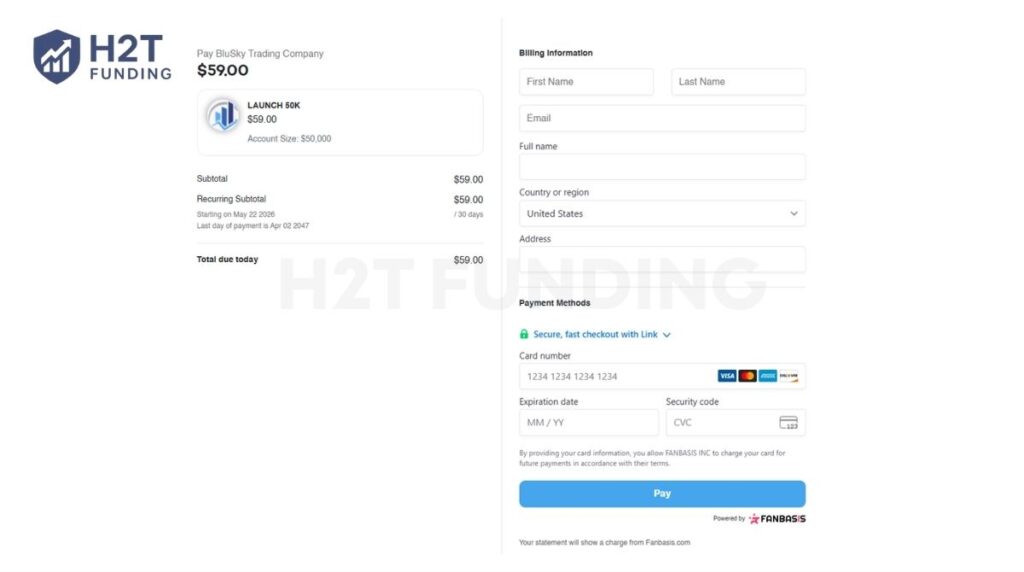Click the '/ 30 days' billing interval text
Screen dimensions: 1024x572
point(468,214)
